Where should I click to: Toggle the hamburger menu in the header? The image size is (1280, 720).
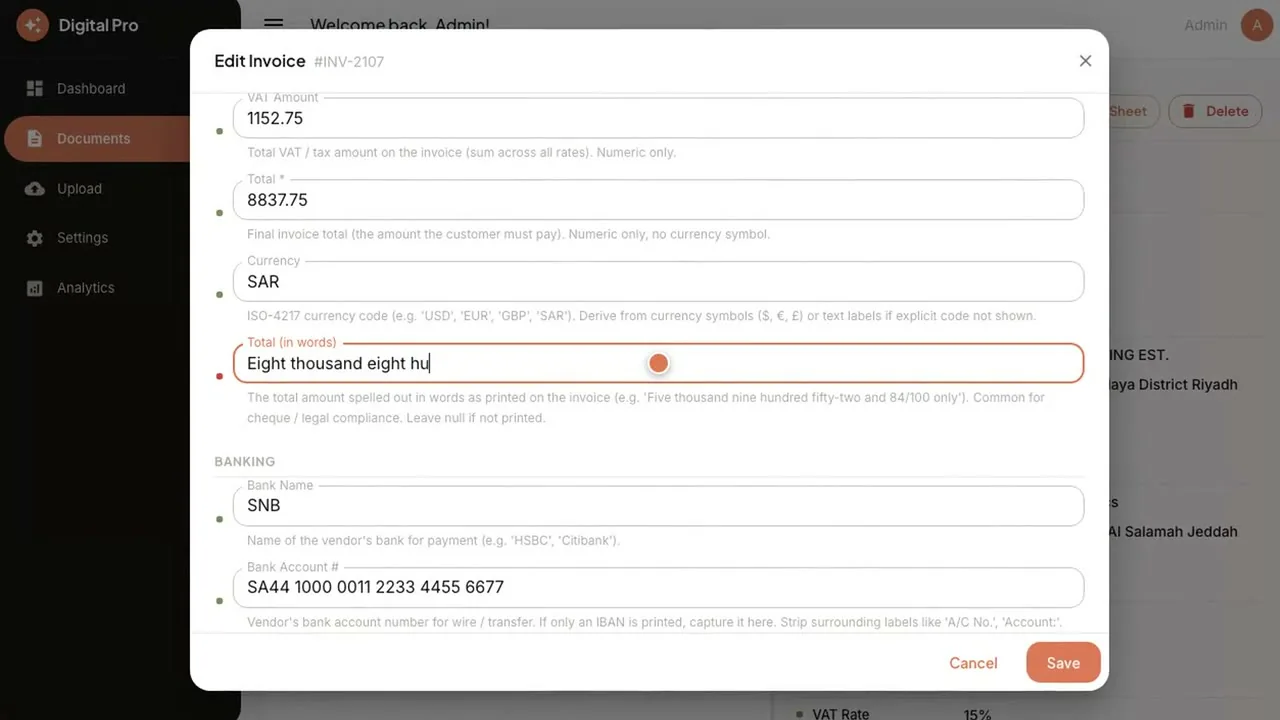pos(273,25)
